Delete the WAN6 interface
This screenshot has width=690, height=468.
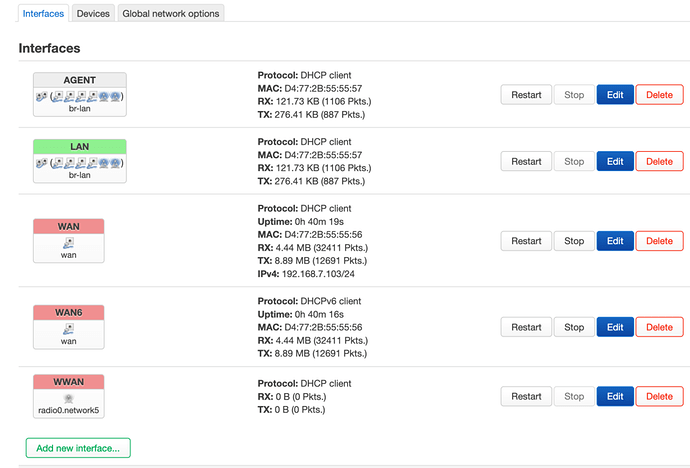pyautogui.click(x=659, y=327)
